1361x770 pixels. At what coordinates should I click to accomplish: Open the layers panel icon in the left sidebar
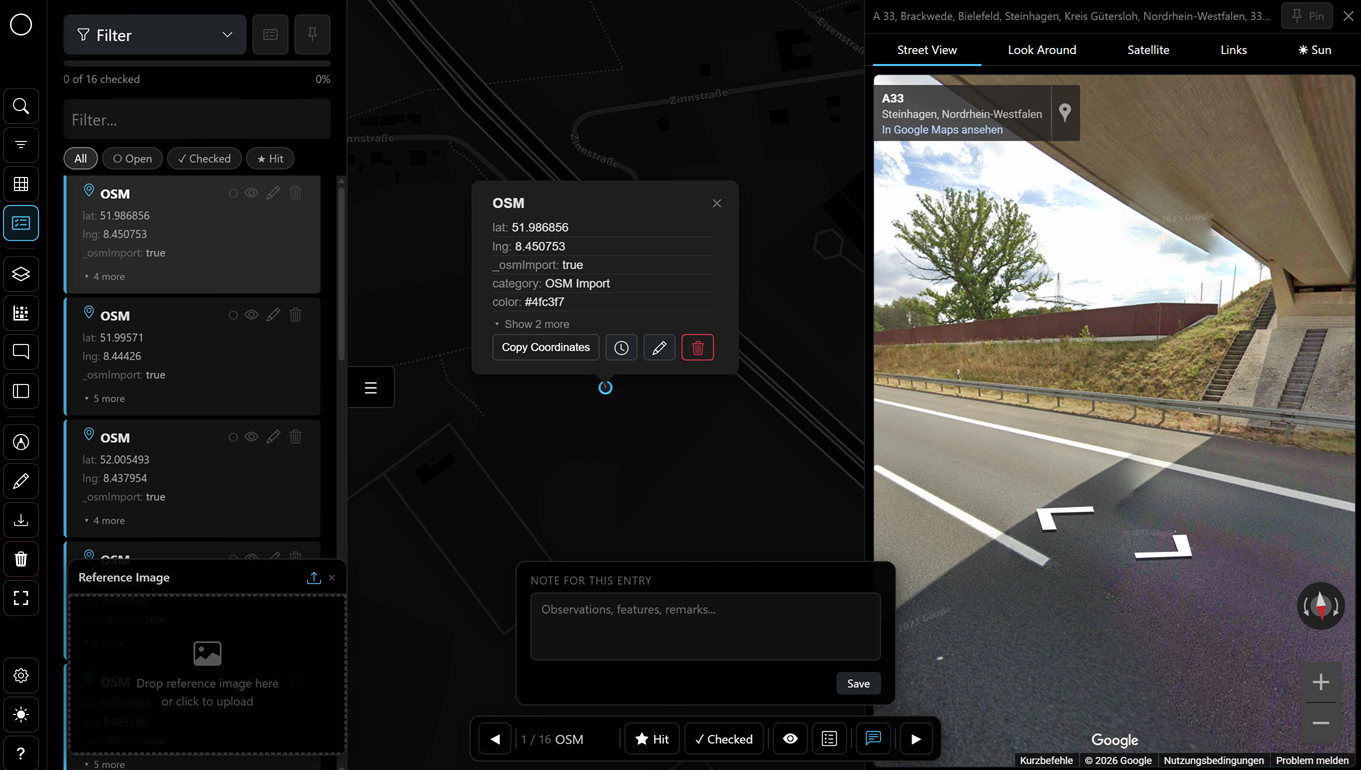21,274
